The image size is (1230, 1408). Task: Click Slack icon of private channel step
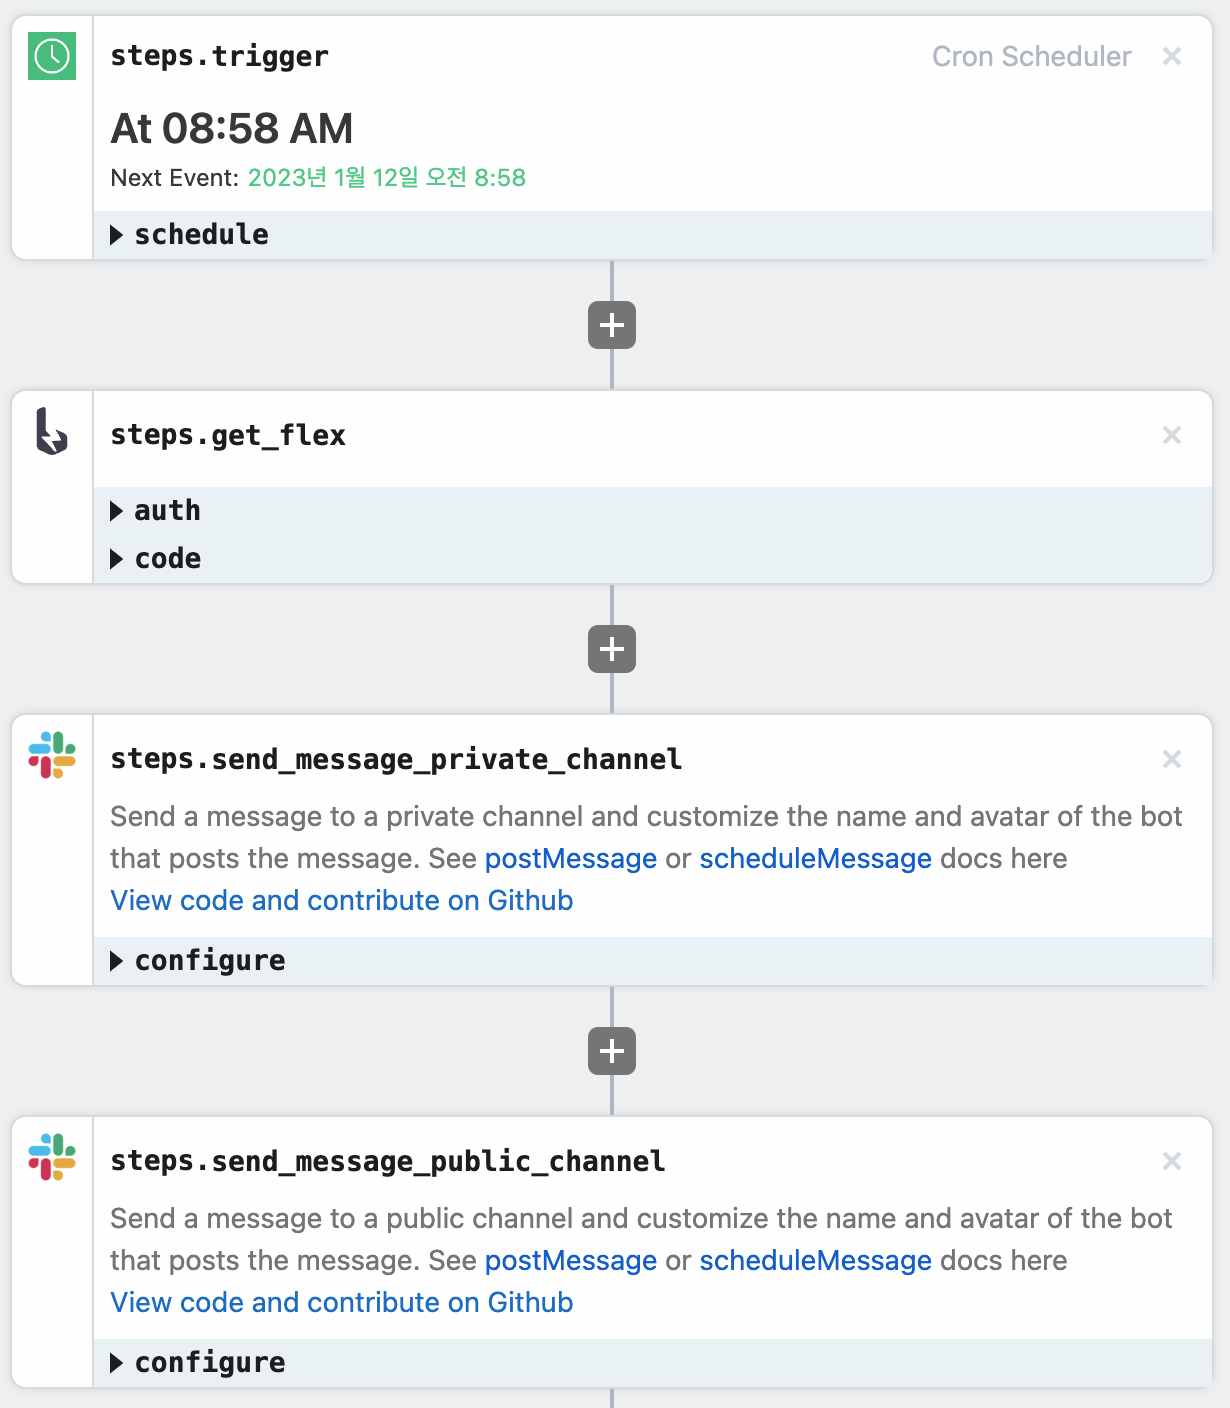tap(52, 755)
